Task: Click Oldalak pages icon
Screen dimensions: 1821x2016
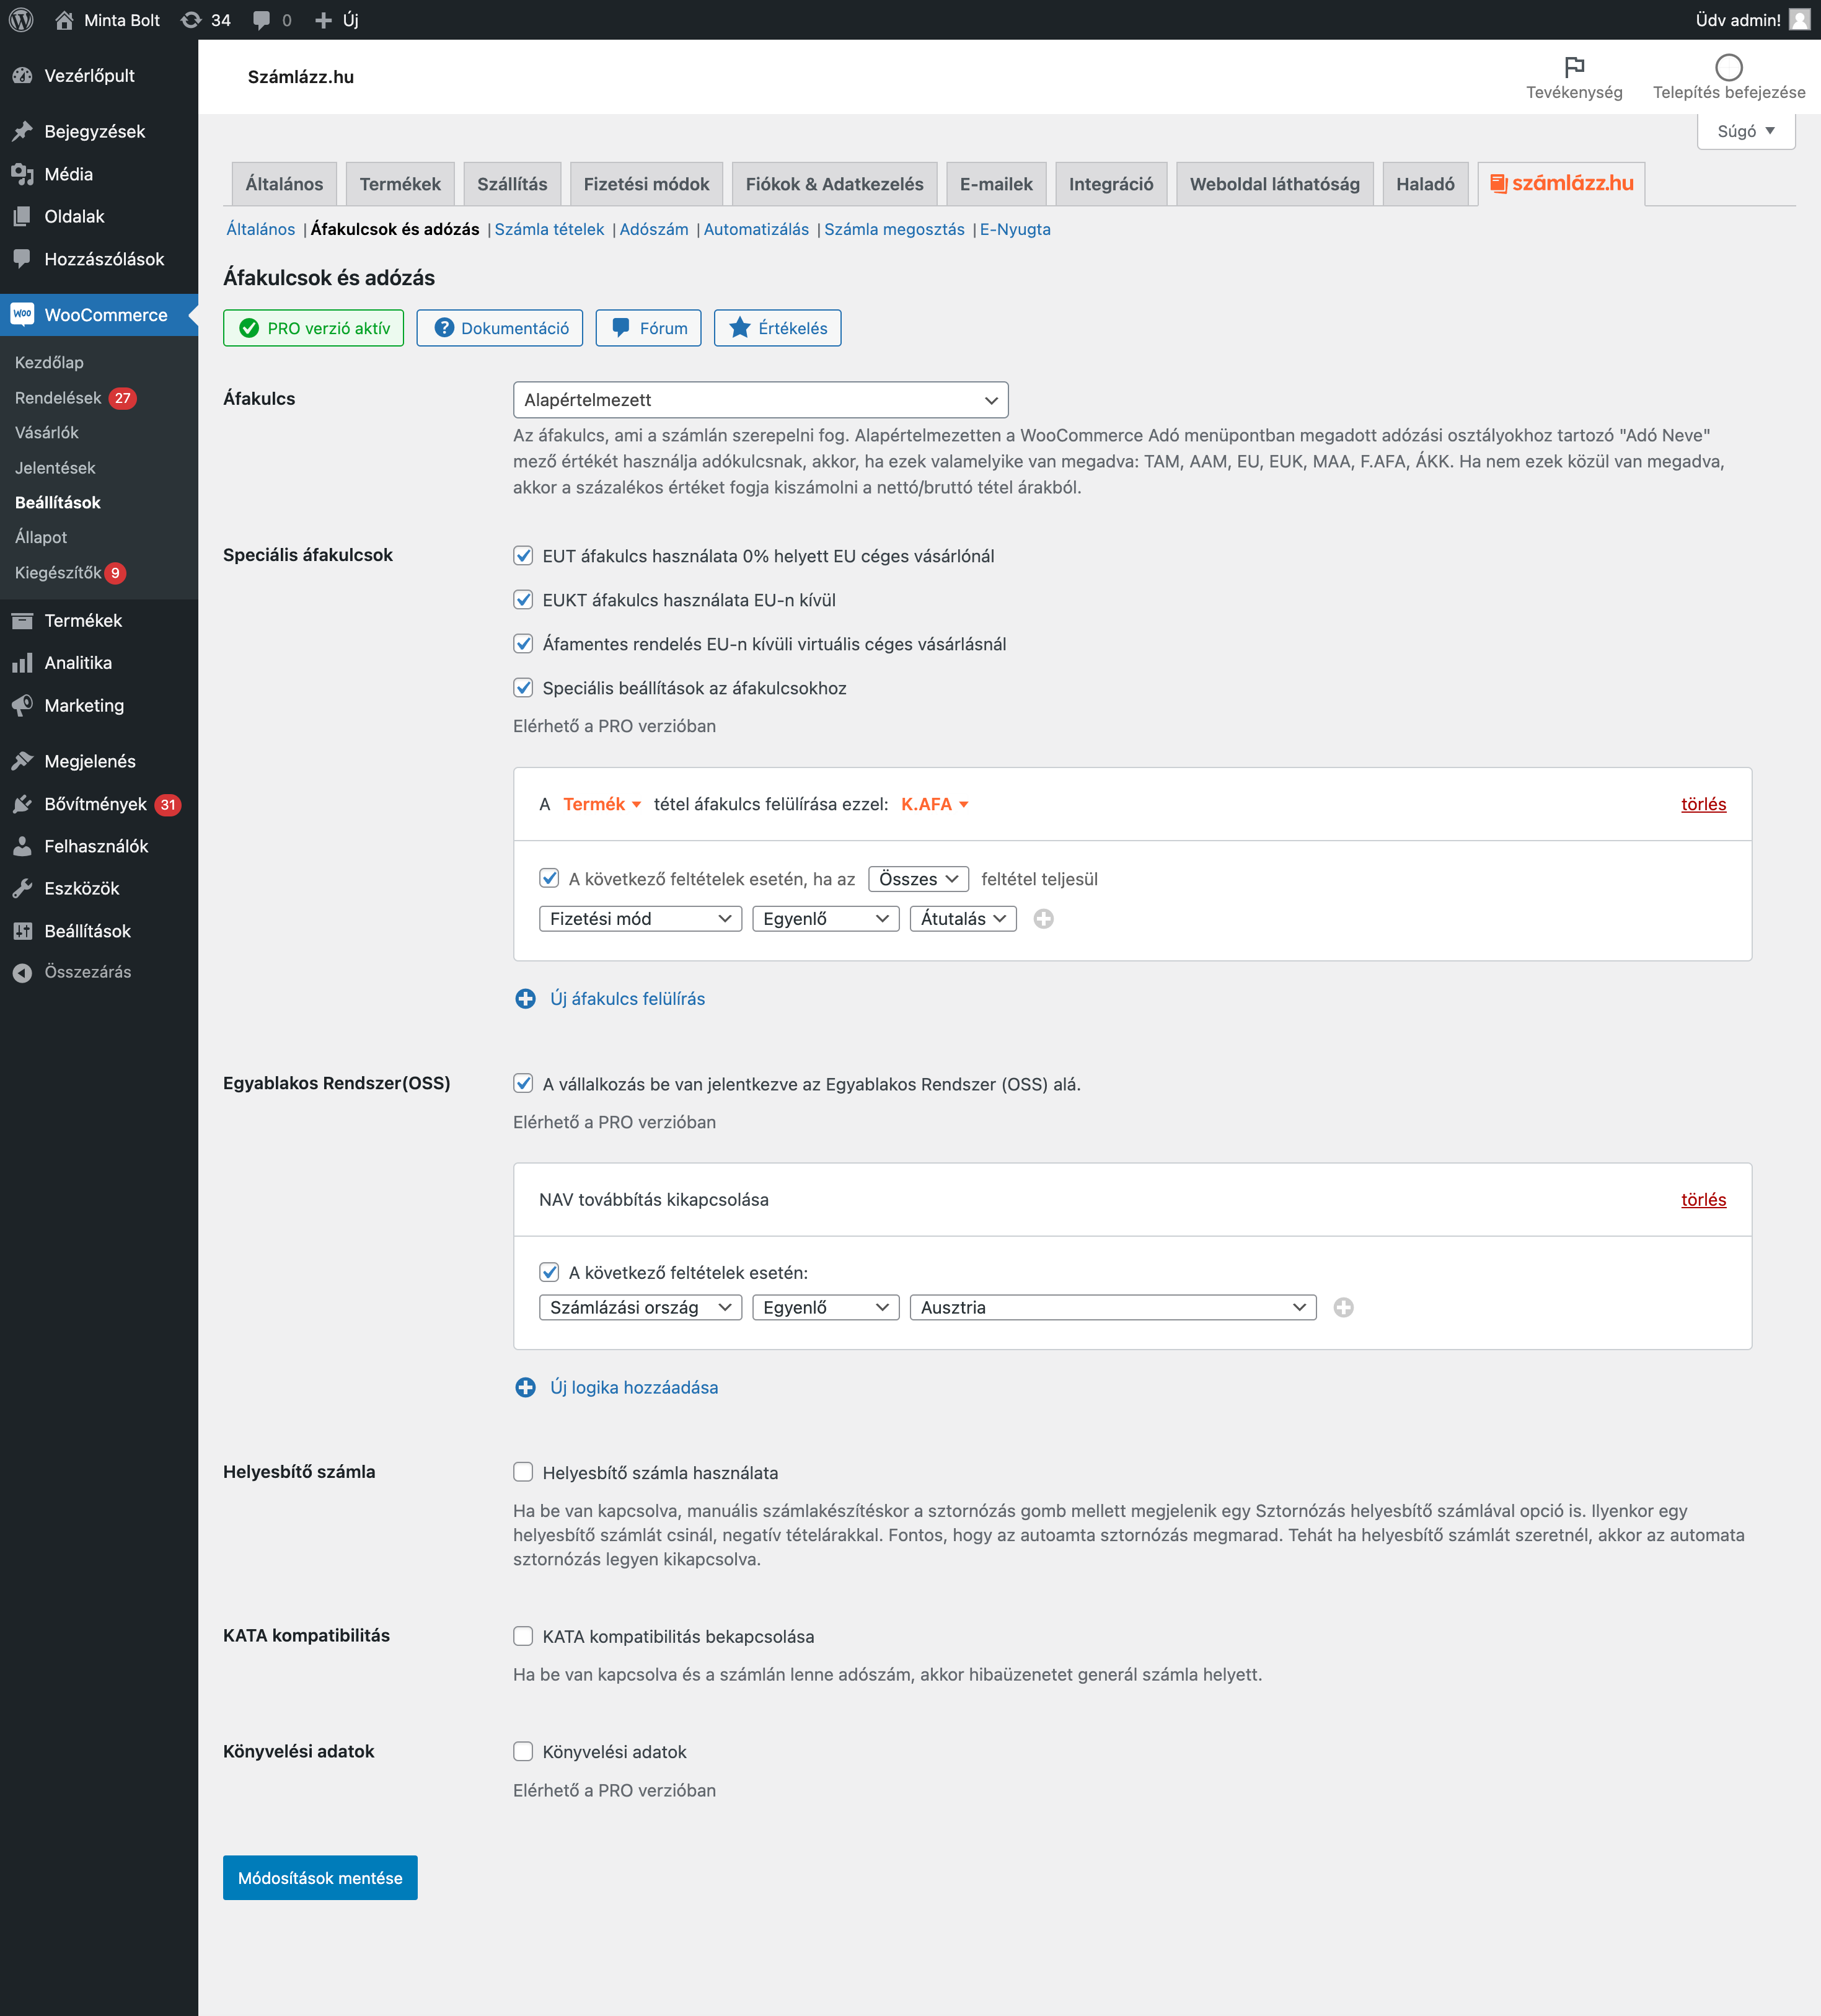Action: (22, 217)
